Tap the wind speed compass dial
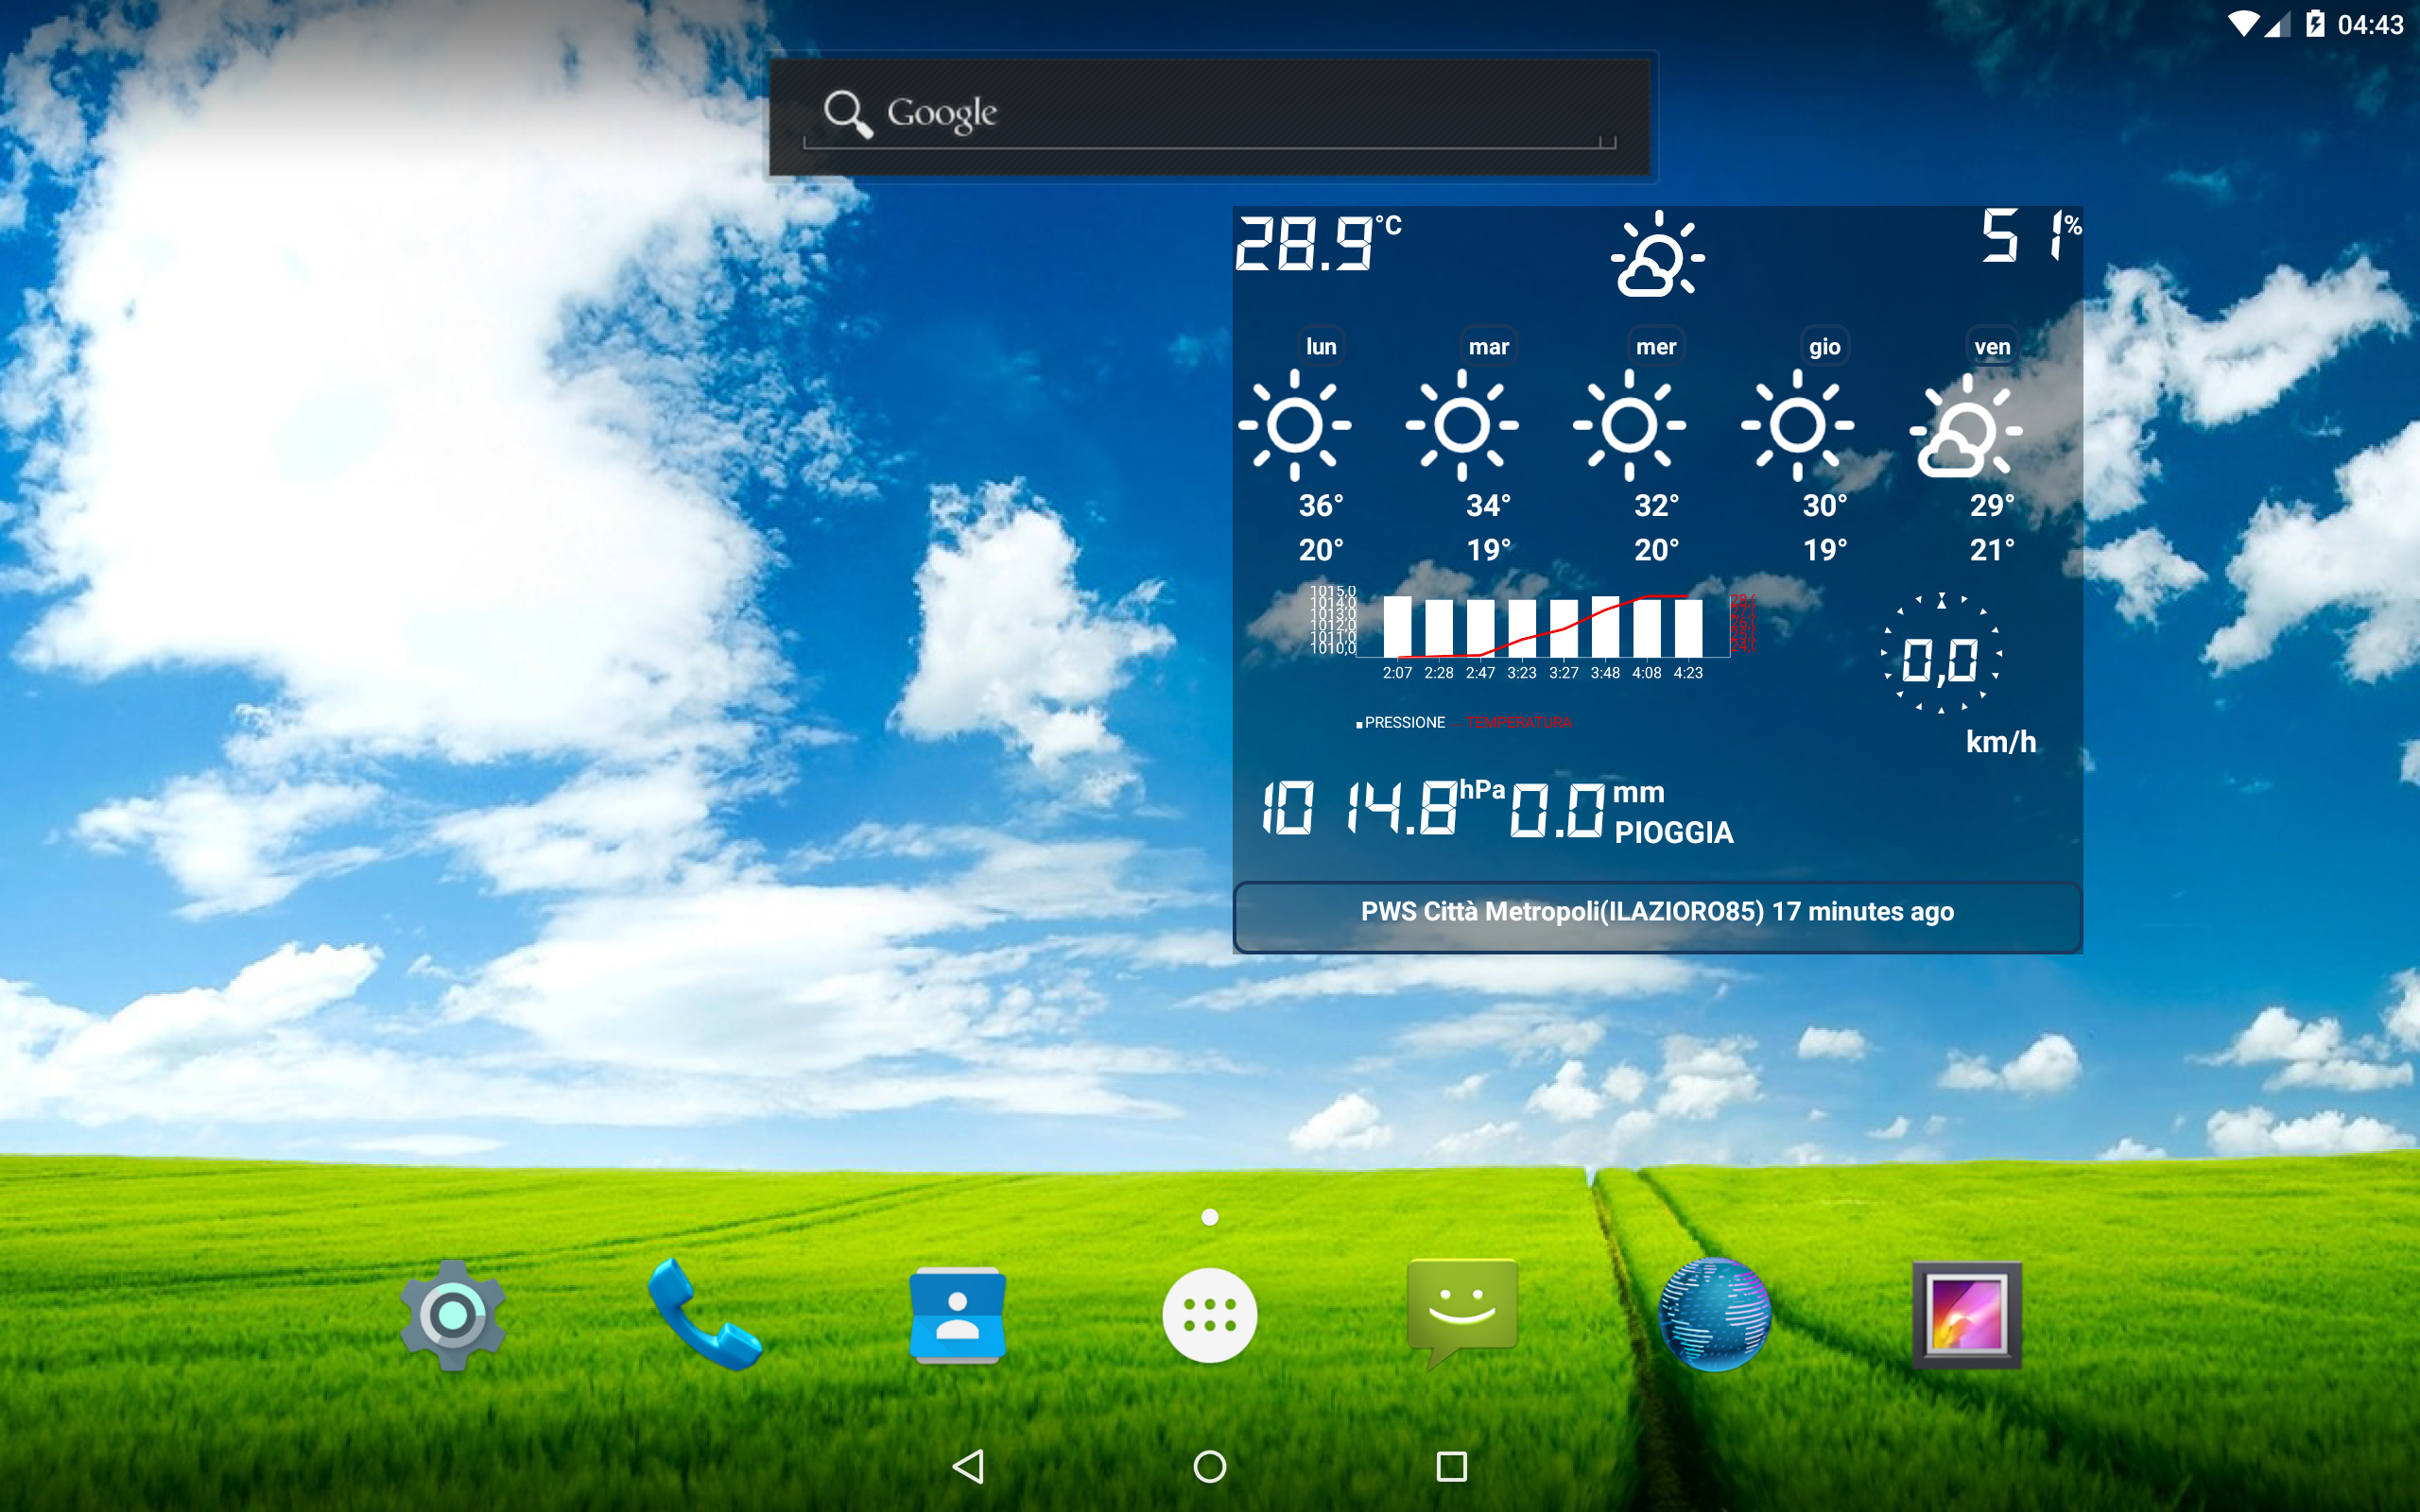The height and width of the screenshot is (1512, 2420). coord(1940,655)
